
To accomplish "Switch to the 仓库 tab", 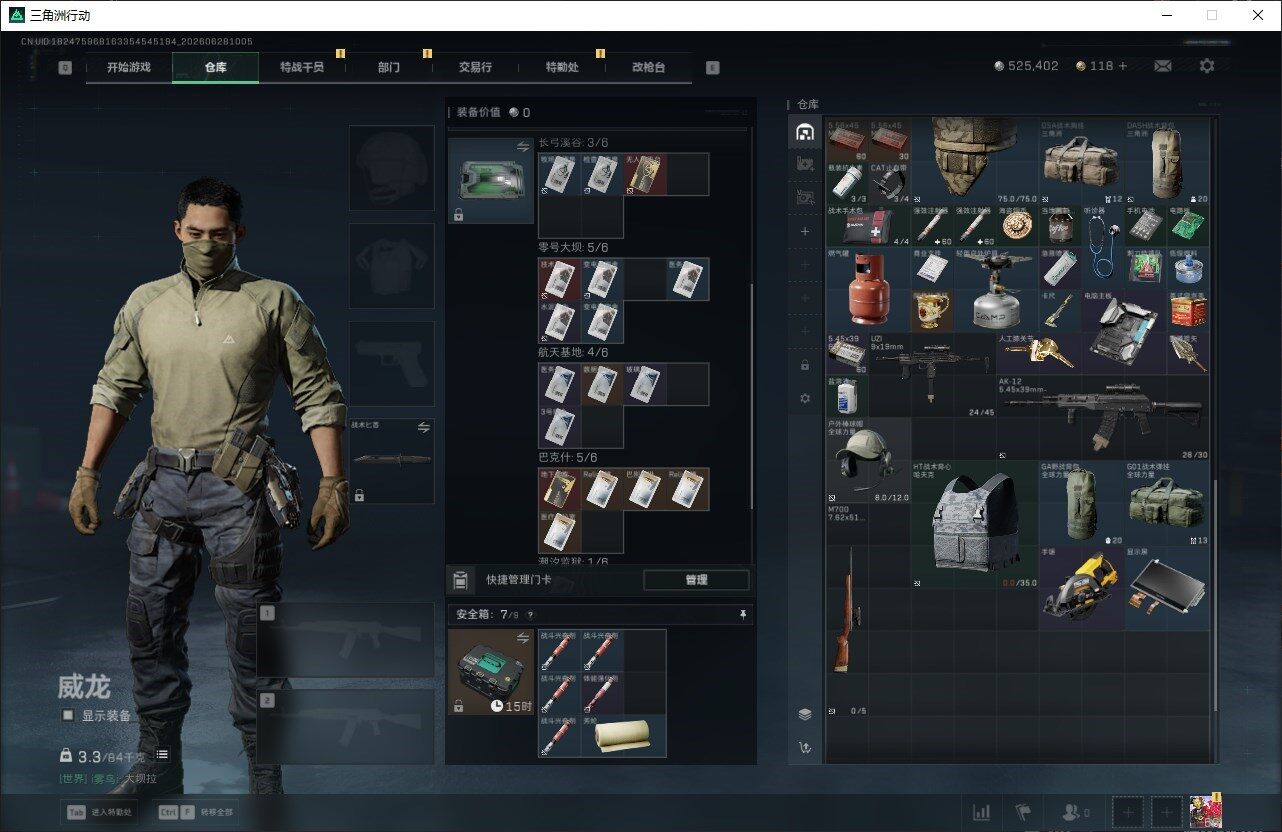I will [216, 67].
